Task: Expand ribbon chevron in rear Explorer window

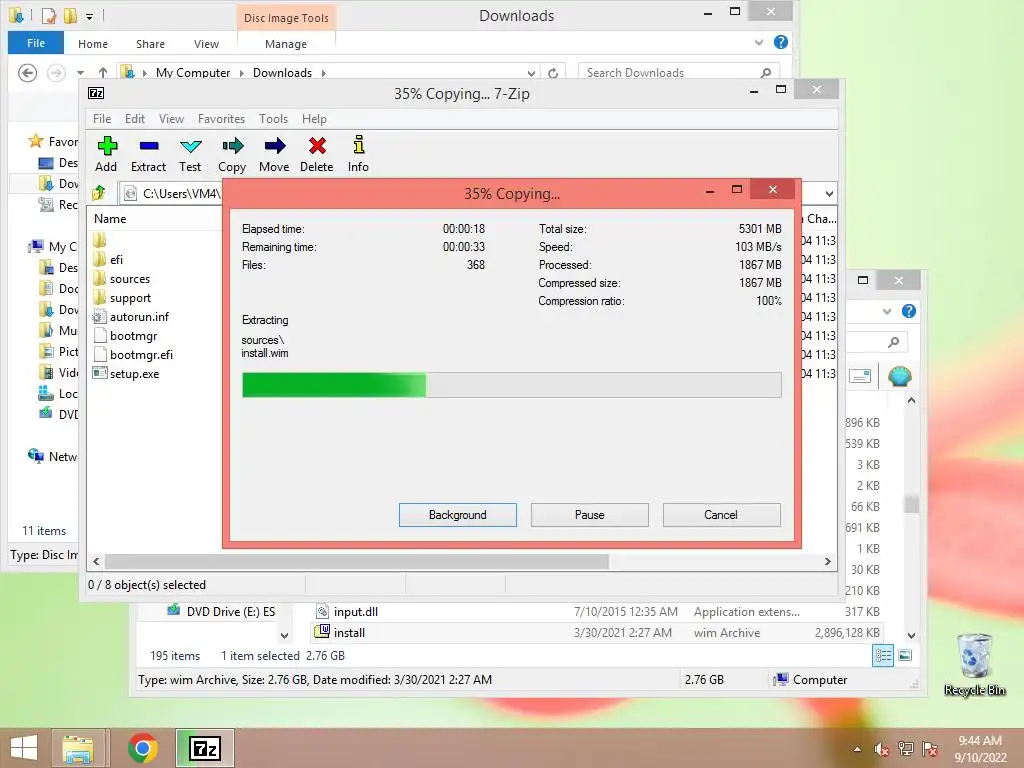Action: (x=887, y=312)
